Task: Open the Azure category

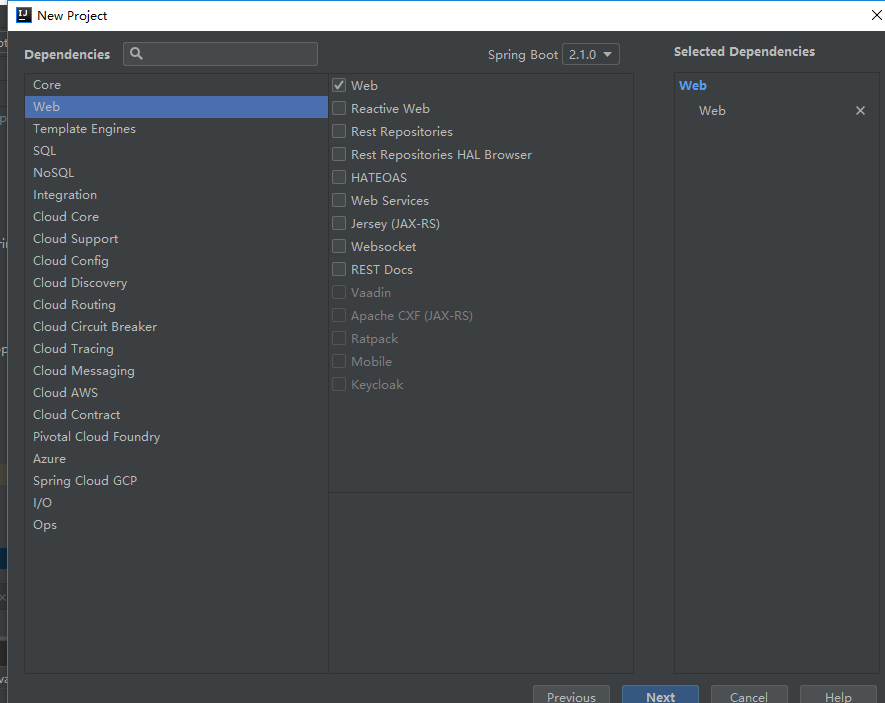Action: 176,459
